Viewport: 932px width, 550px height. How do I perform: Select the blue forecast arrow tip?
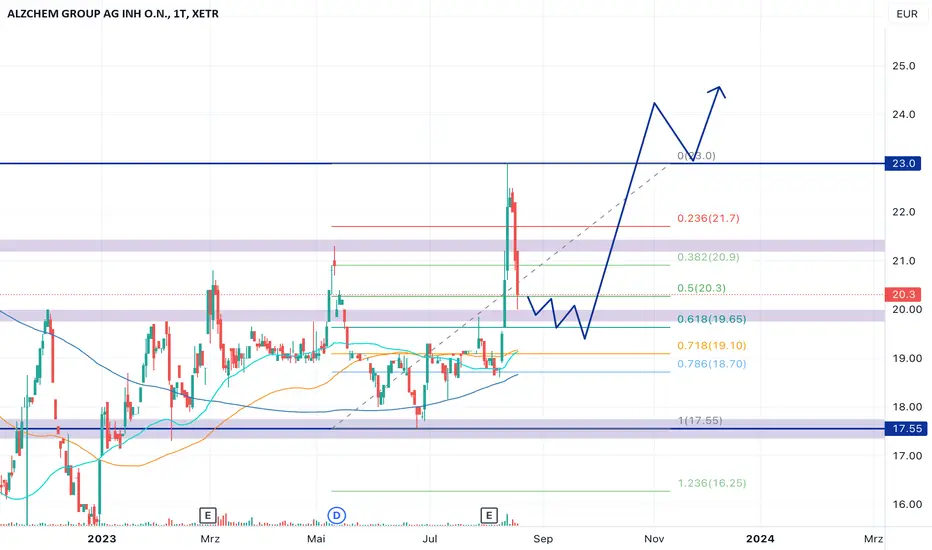[718, 90]
